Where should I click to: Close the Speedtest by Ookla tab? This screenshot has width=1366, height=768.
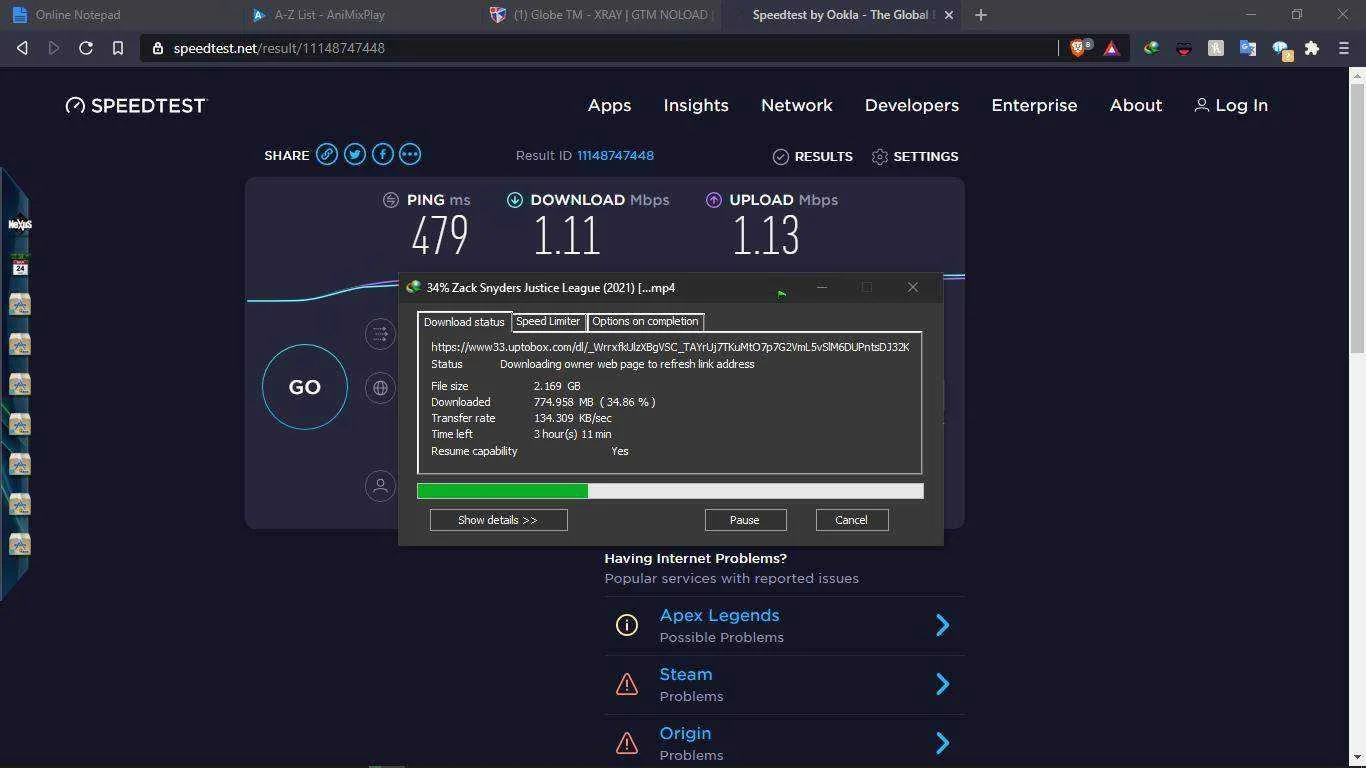[949, 15]
